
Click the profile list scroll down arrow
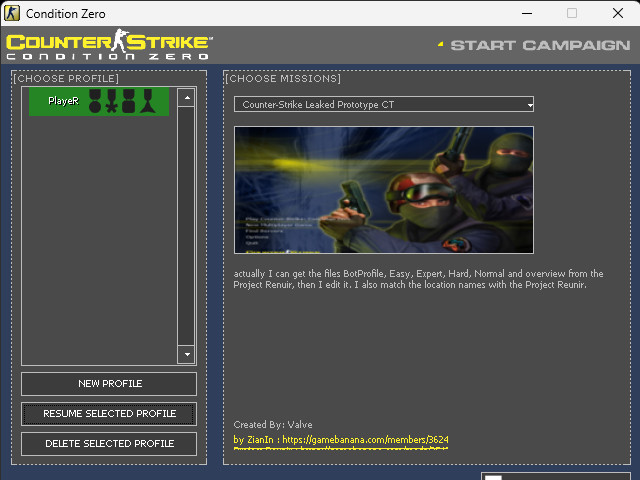point(187,354)
